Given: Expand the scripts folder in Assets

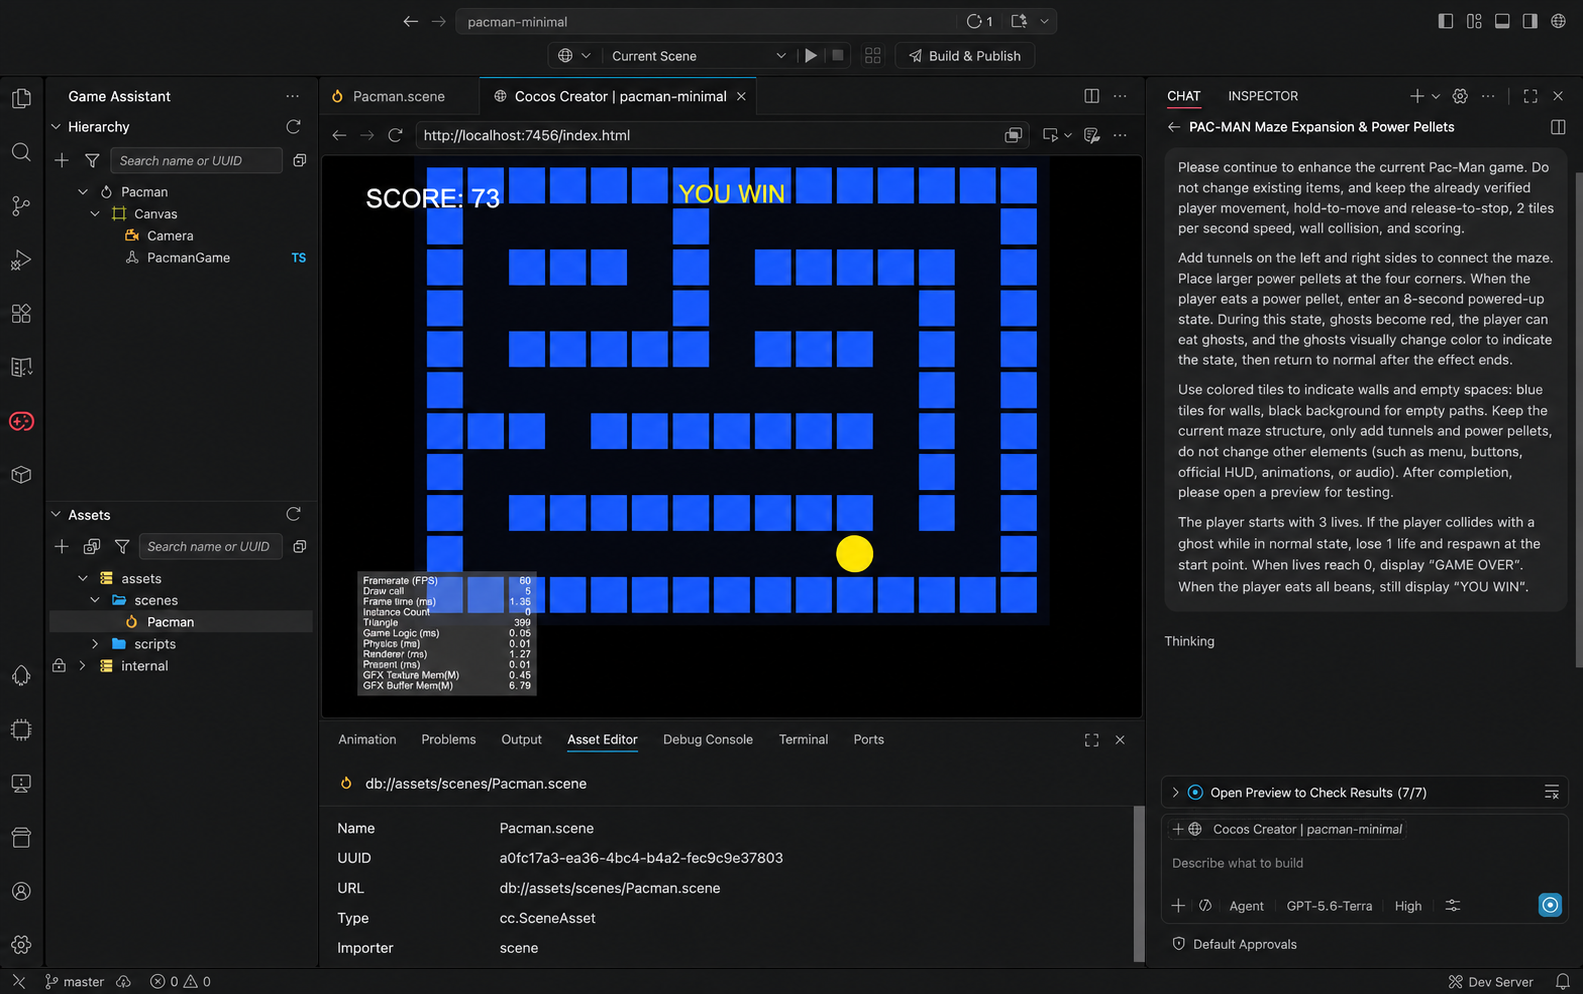Looking at the screenshot, I should pos(95,644).
